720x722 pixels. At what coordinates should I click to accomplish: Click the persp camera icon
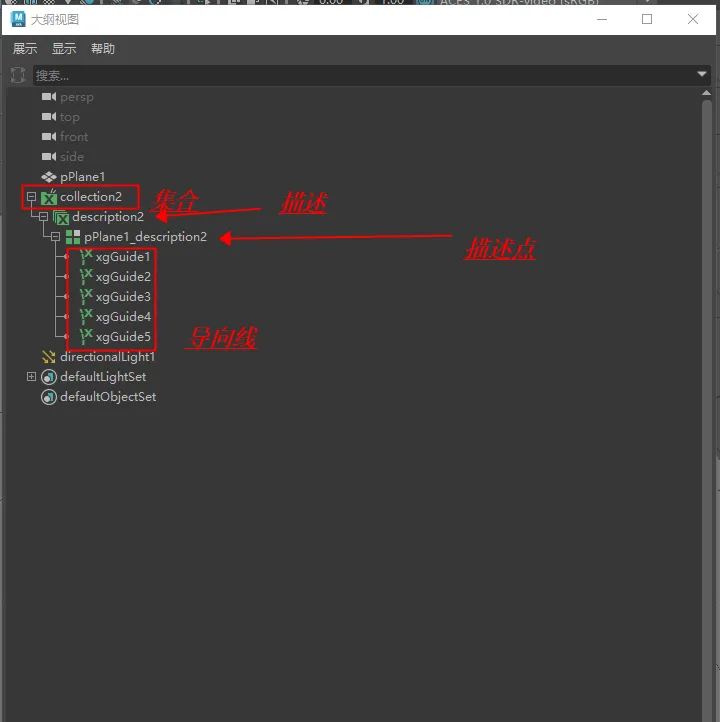pyautogui.click(x=49, y=97)
